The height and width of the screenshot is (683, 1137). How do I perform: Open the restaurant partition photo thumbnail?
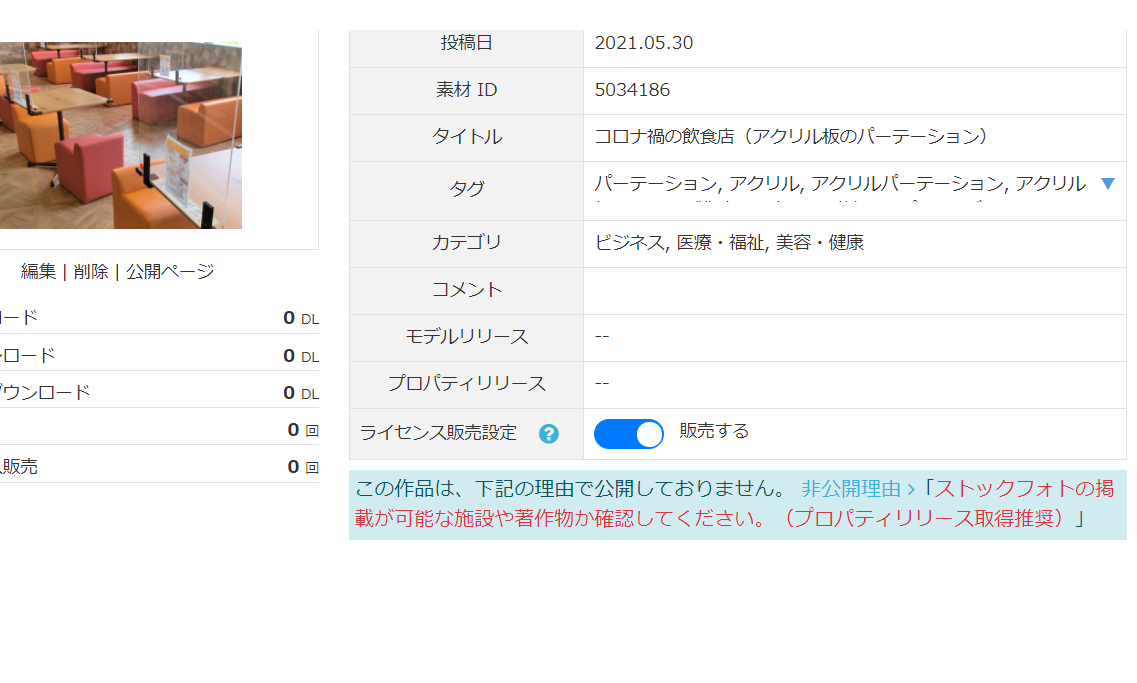pos(120,135)
